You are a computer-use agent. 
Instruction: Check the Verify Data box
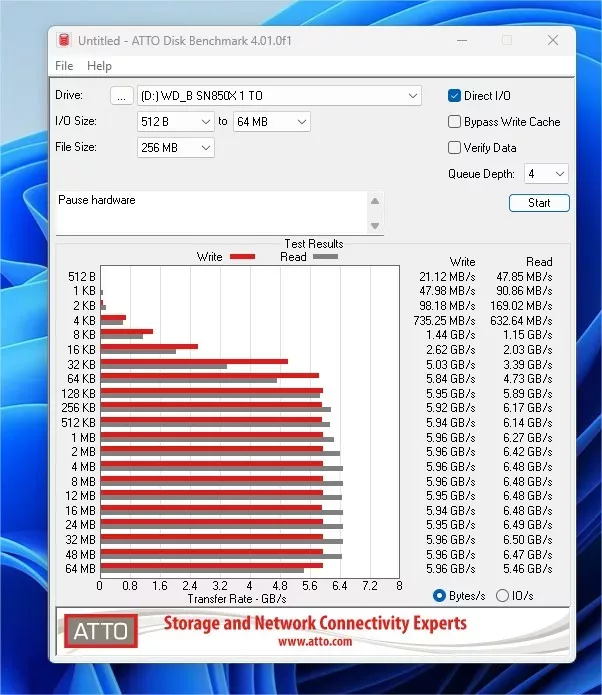pos(455,148)
